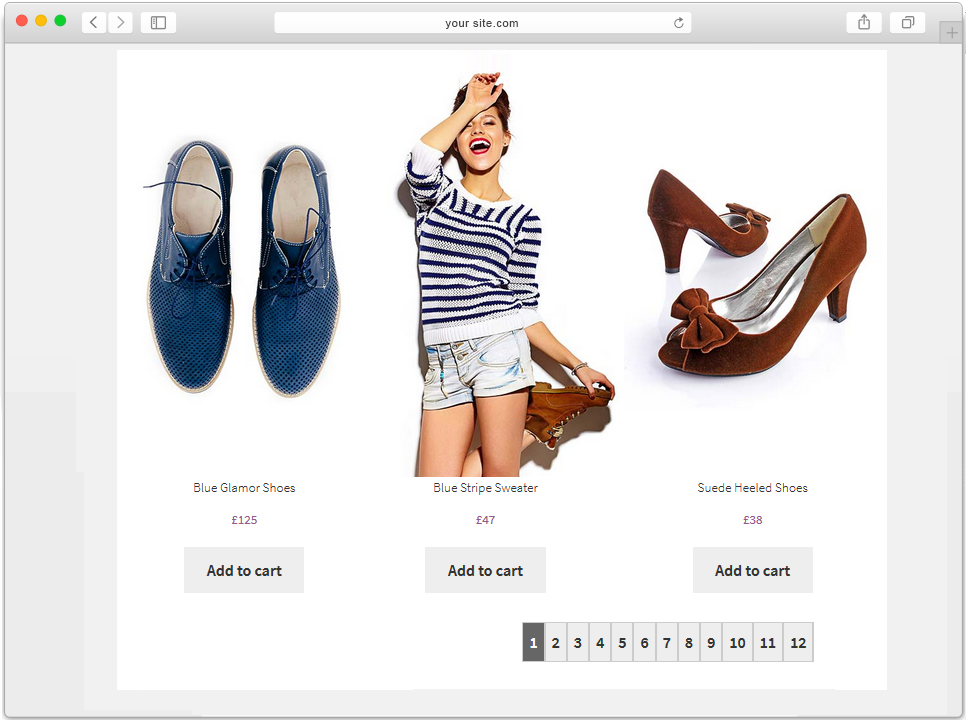966x723 pixels.
Task: Jump to pagination page 9
Action: (711, 642)
